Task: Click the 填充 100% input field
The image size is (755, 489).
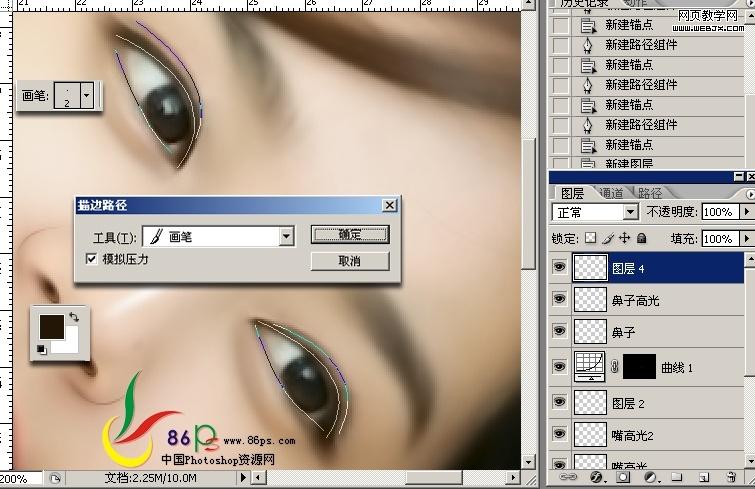Action: click(x=720, y=239)
